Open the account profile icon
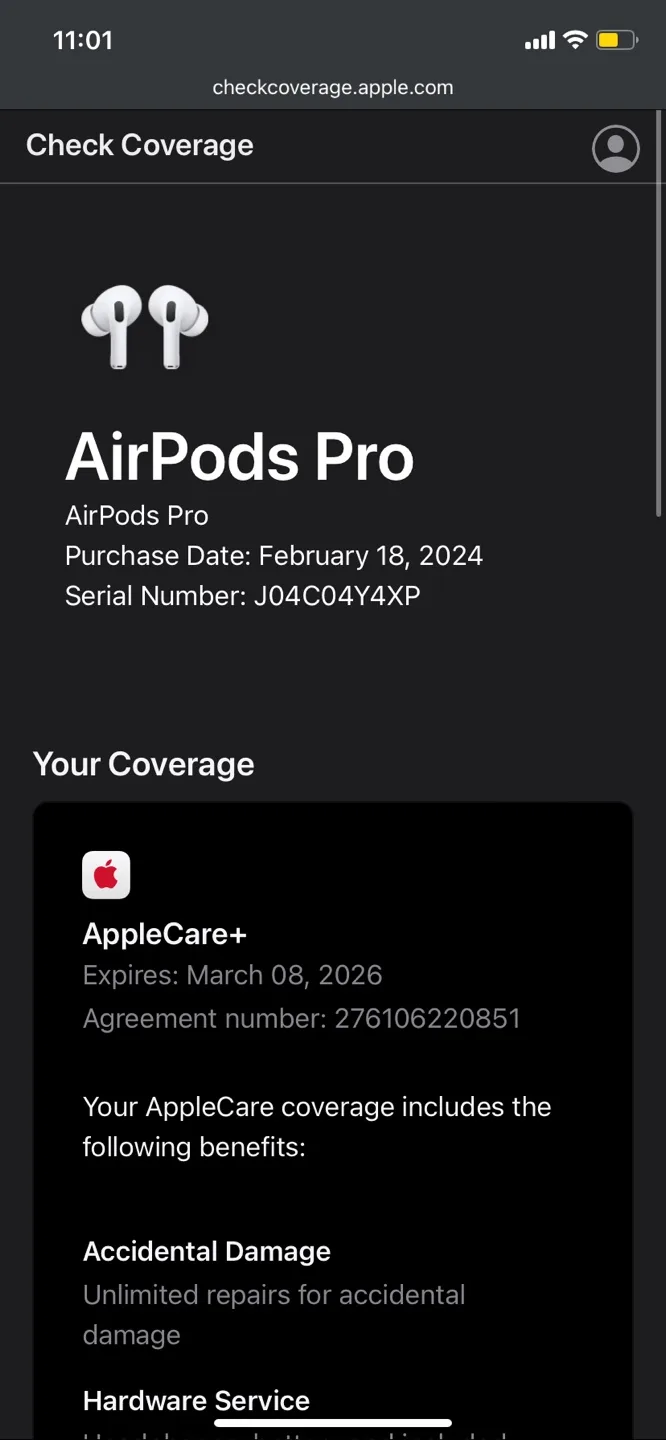666x1440 pixels. pyautogui.click(x=615, y=148)
